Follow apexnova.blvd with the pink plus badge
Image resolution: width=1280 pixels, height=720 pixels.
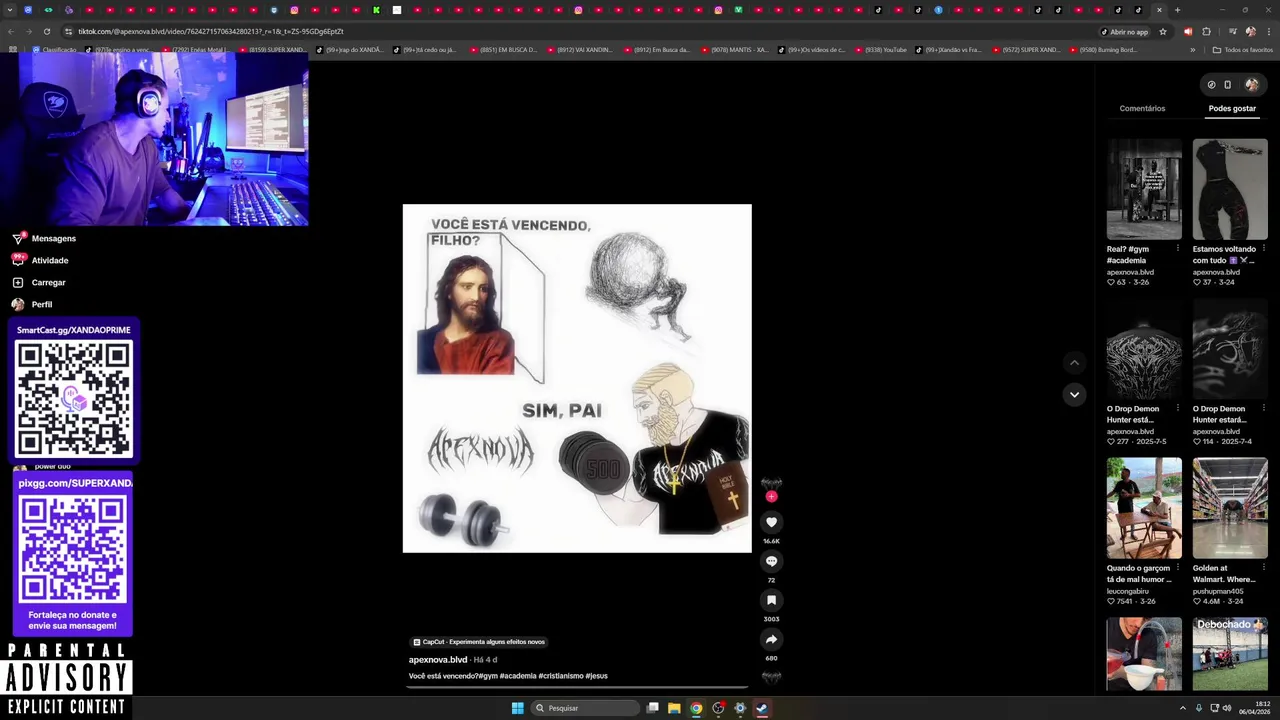(771, 497)
